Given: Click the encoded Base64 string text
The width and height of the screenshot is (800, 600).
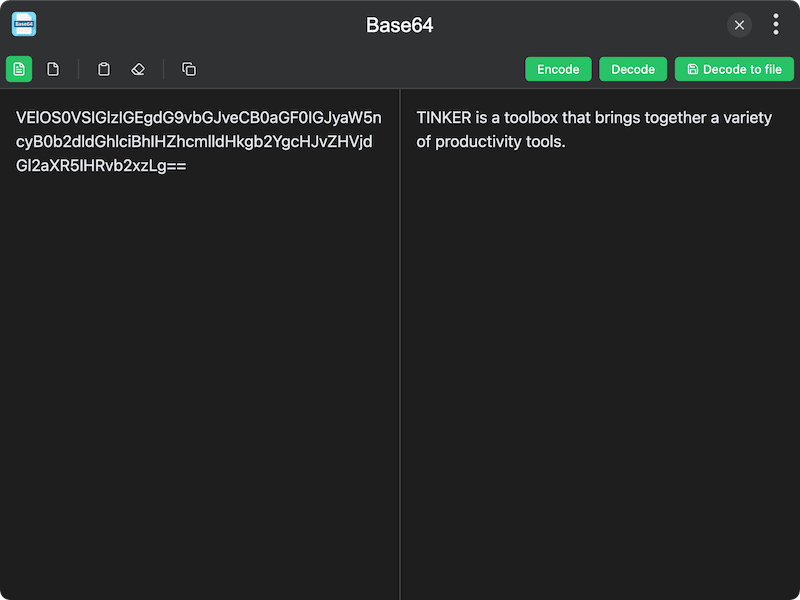Looking at the screenshot, I should coord(196,142).
